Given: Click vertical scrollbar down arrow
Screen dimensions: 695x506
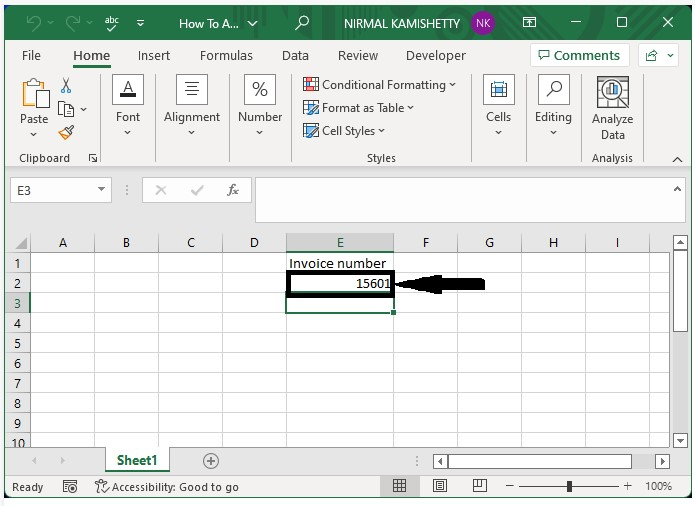Looking at the screenshot, I should tap(679, 440).
